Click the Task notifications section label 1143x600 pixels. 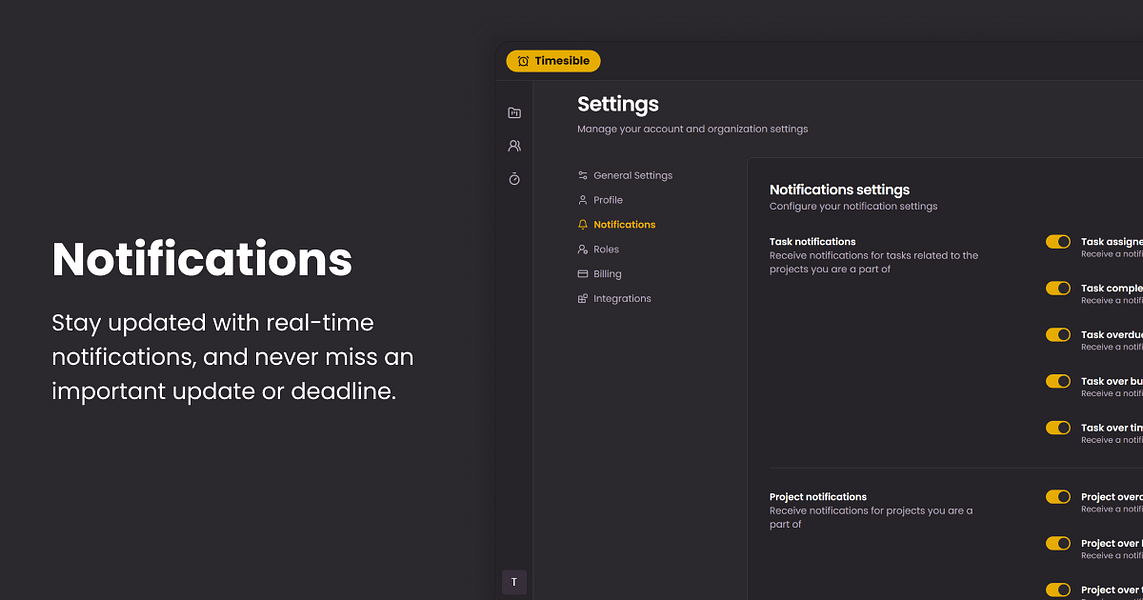point(813,242)
